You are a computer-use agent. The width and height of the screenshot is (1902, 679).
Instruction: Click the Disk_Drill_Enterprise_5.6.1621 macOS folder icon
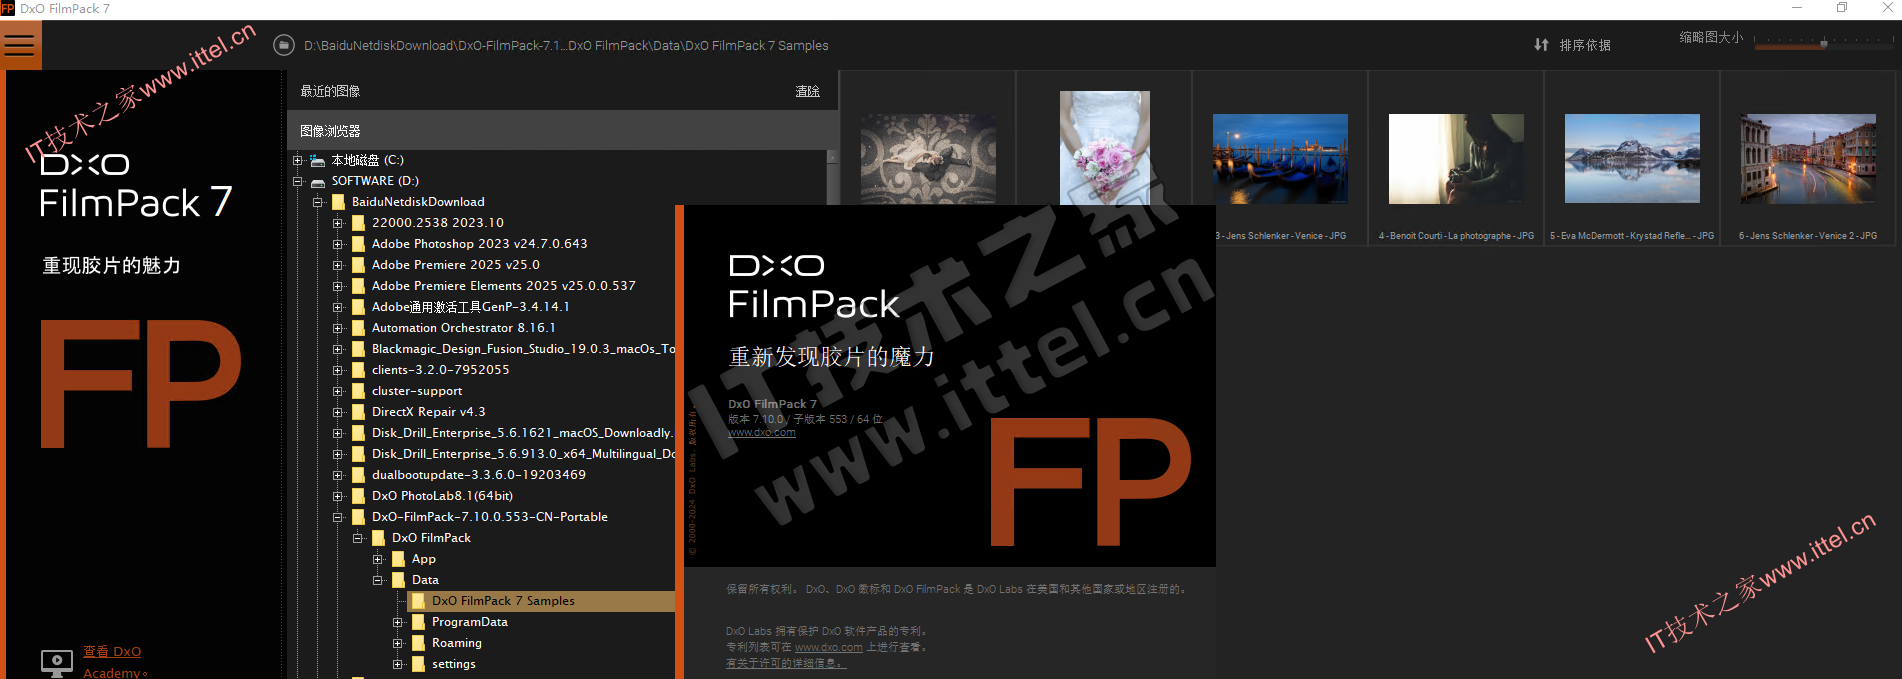[359, 433]
